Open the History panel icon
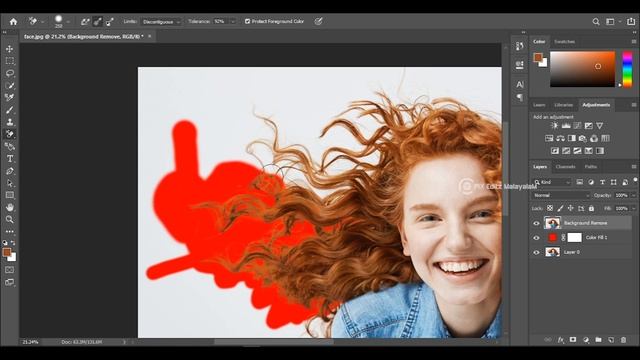This screenshot has height=360, width=640. (x=520, y=47)
